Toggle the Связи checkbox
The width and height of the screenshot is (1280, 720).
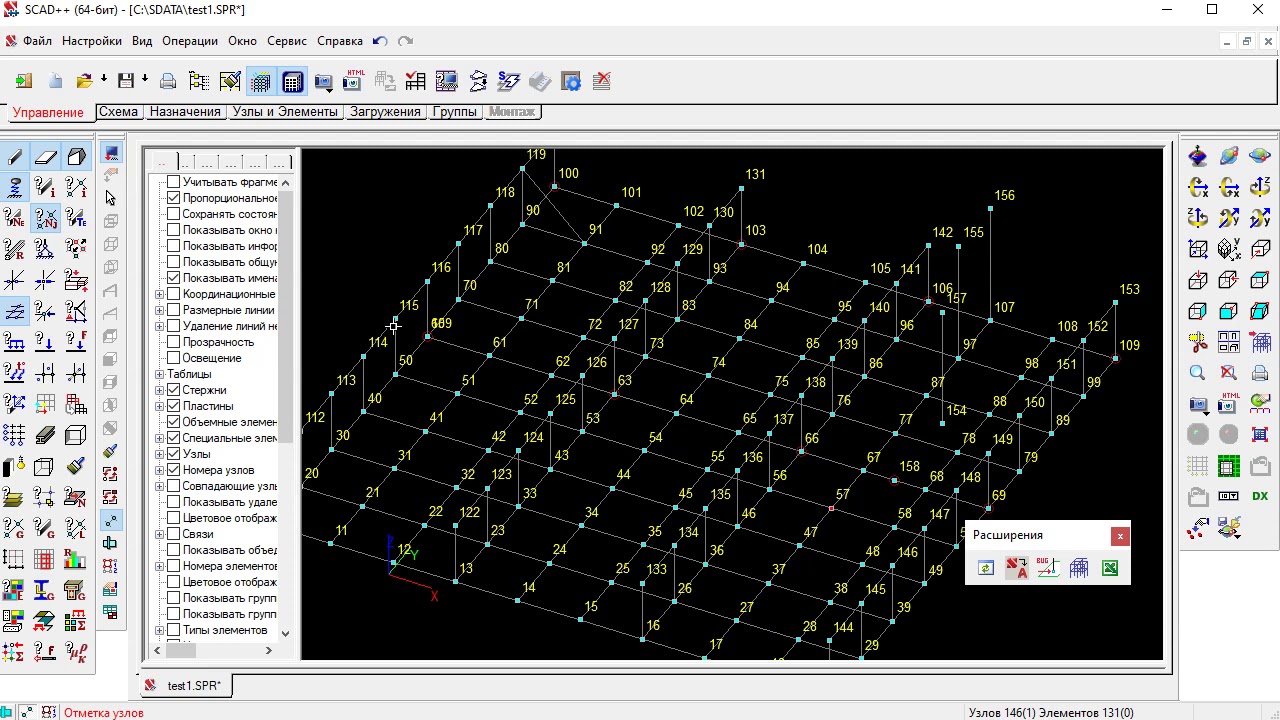pos(174,534)
